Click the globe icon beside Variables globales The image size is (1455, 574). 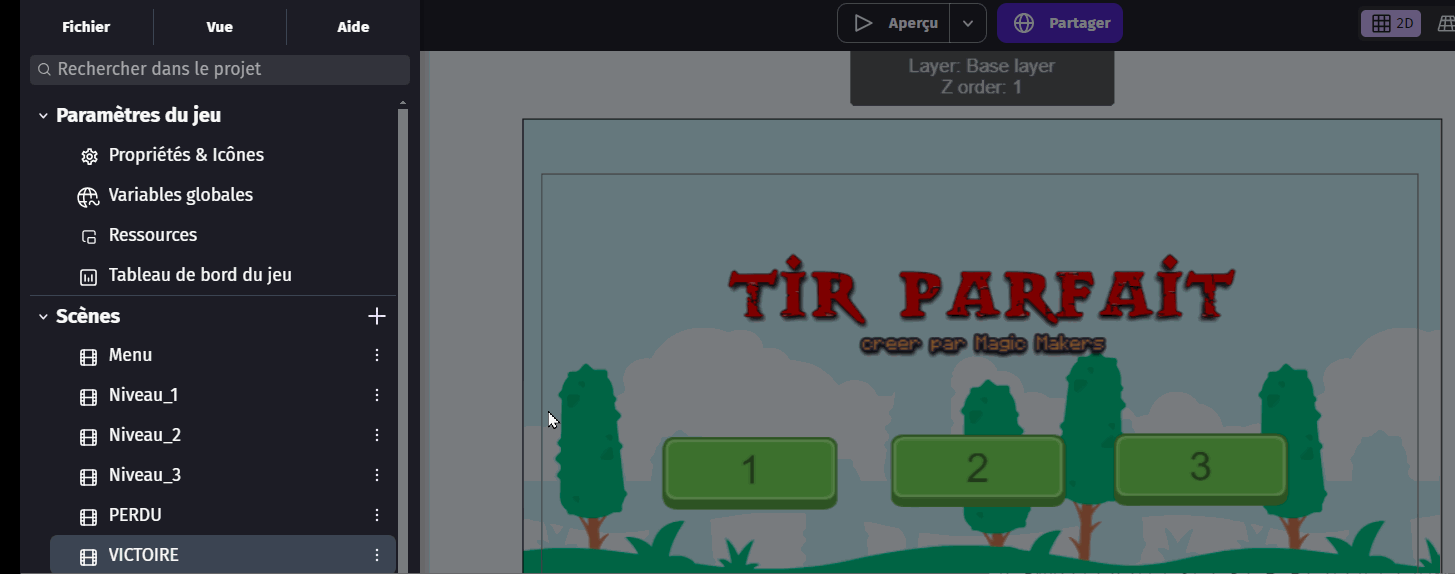click(89, 196)
